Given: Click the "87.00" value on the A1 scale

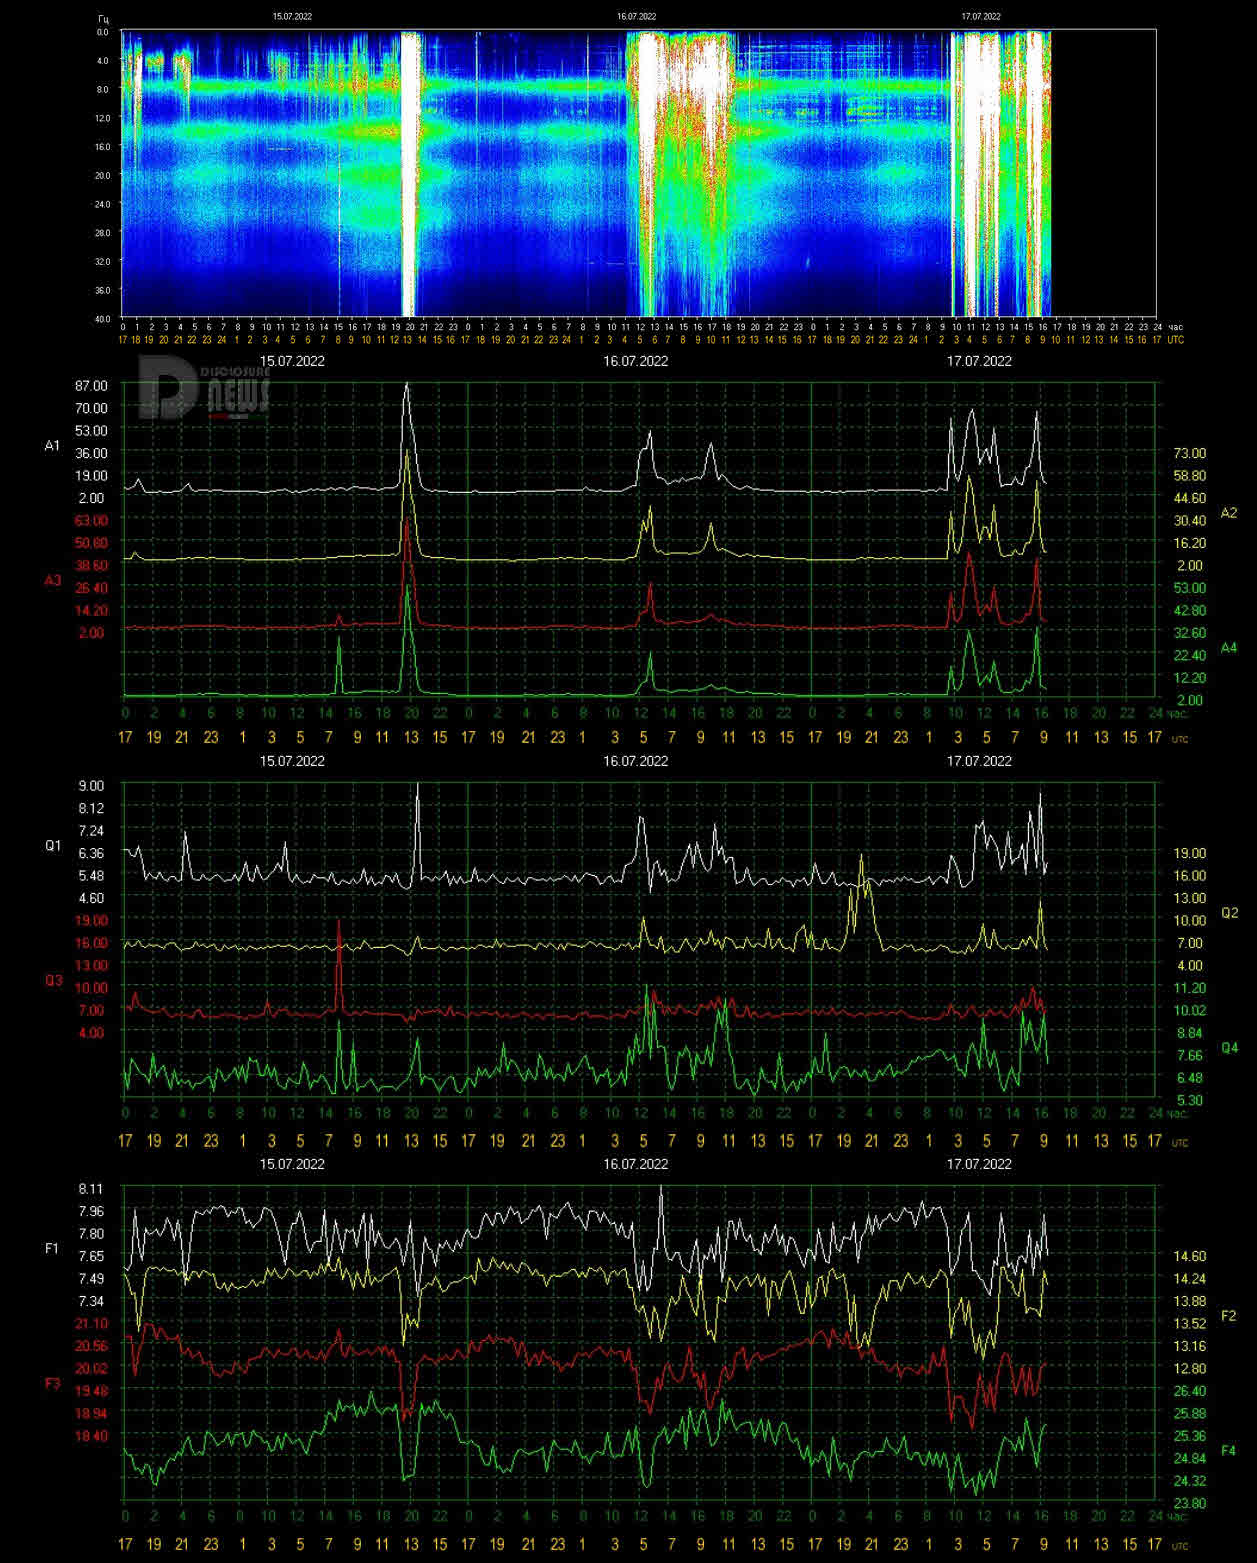Looking at the screenshot, I should coord(91,386).
